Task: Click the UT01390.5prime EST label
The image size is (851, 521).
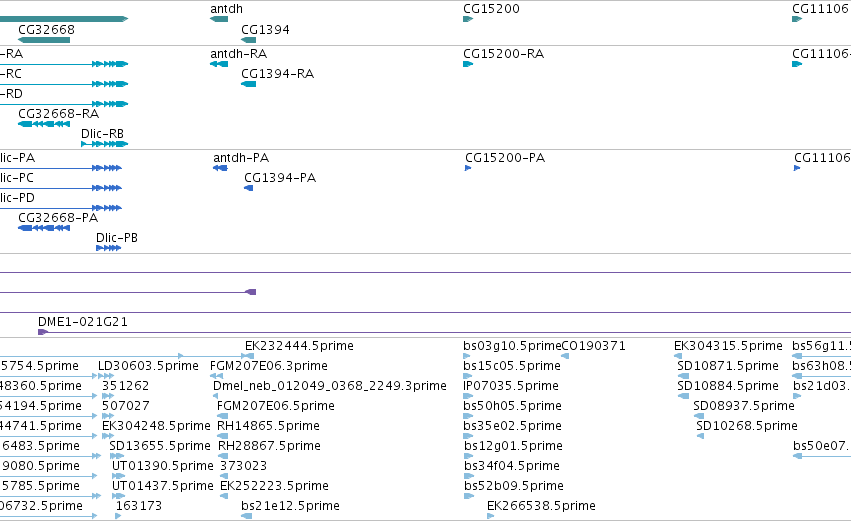Action: click(x=163, y=467)
